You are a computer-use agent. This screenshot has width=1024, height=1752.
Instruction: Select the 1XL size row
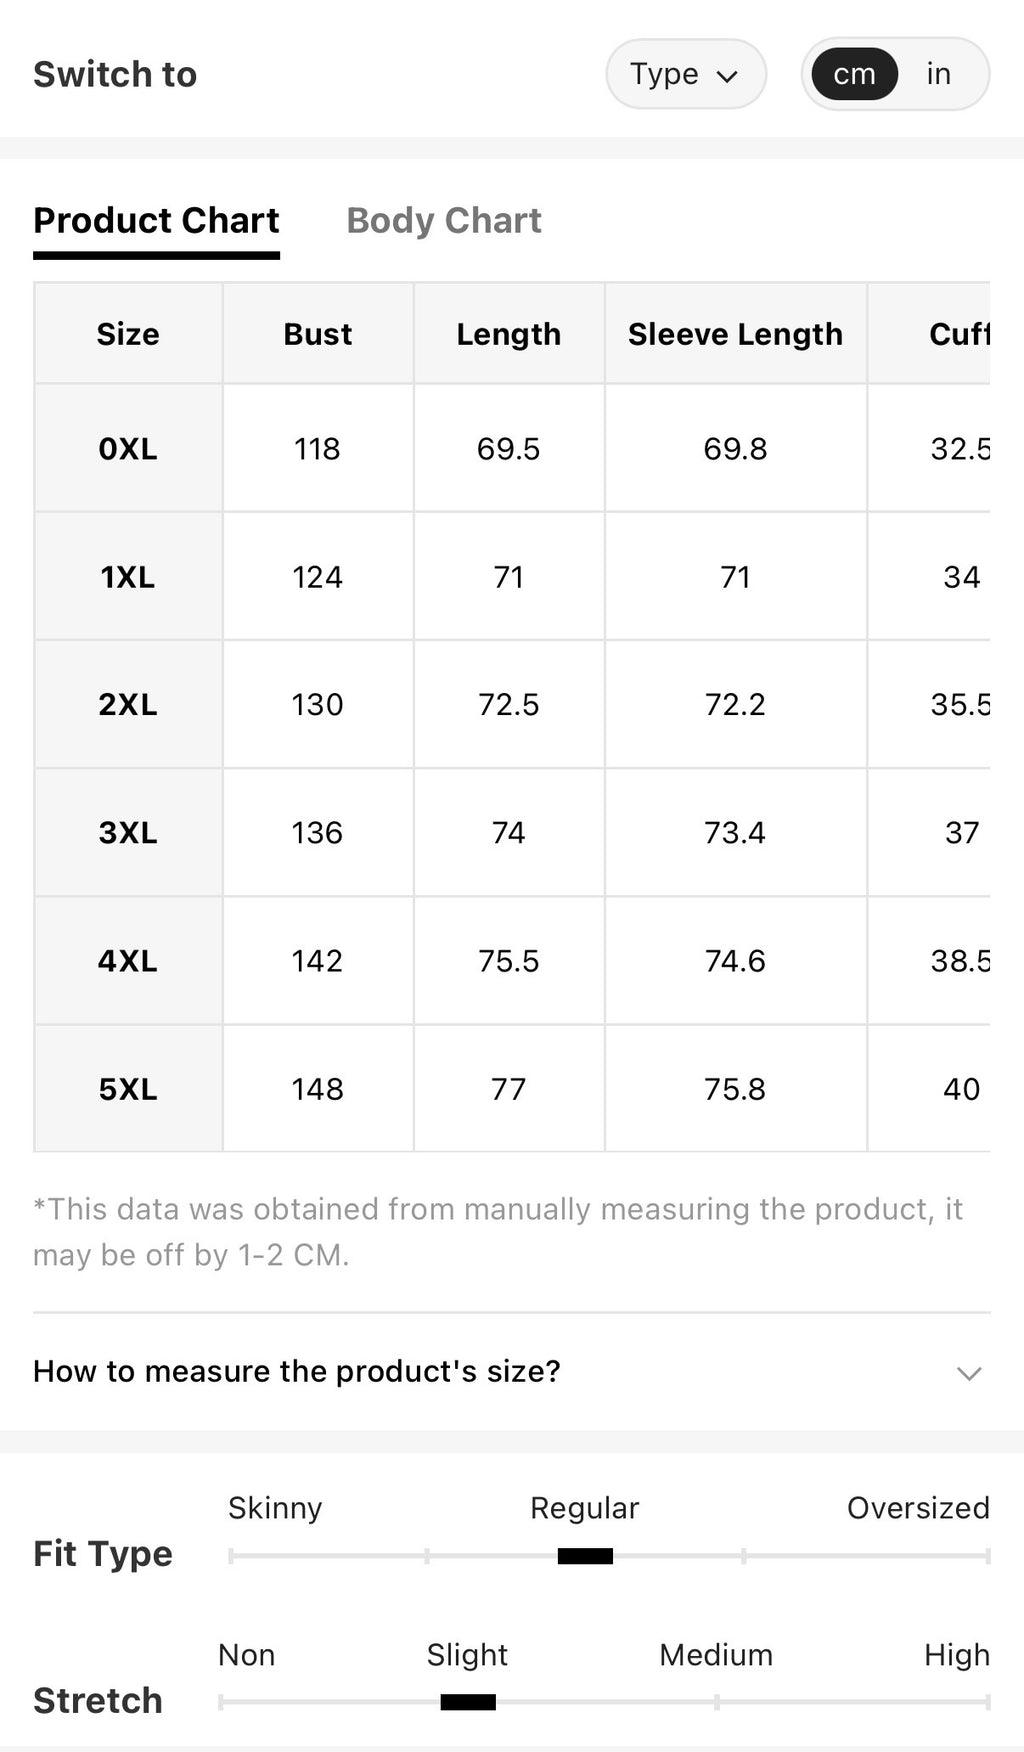[512, 576]
